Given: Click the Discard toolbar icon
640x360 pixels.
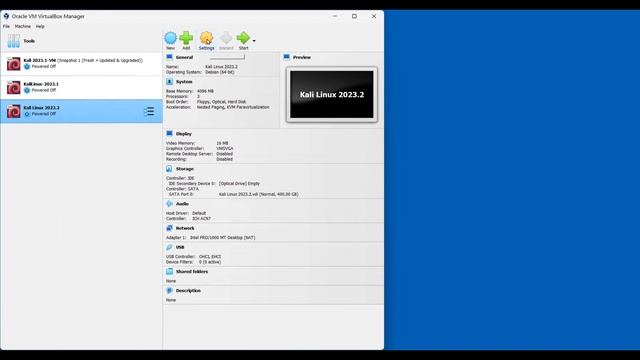Looking at the screenshot, I should point(226,38).
